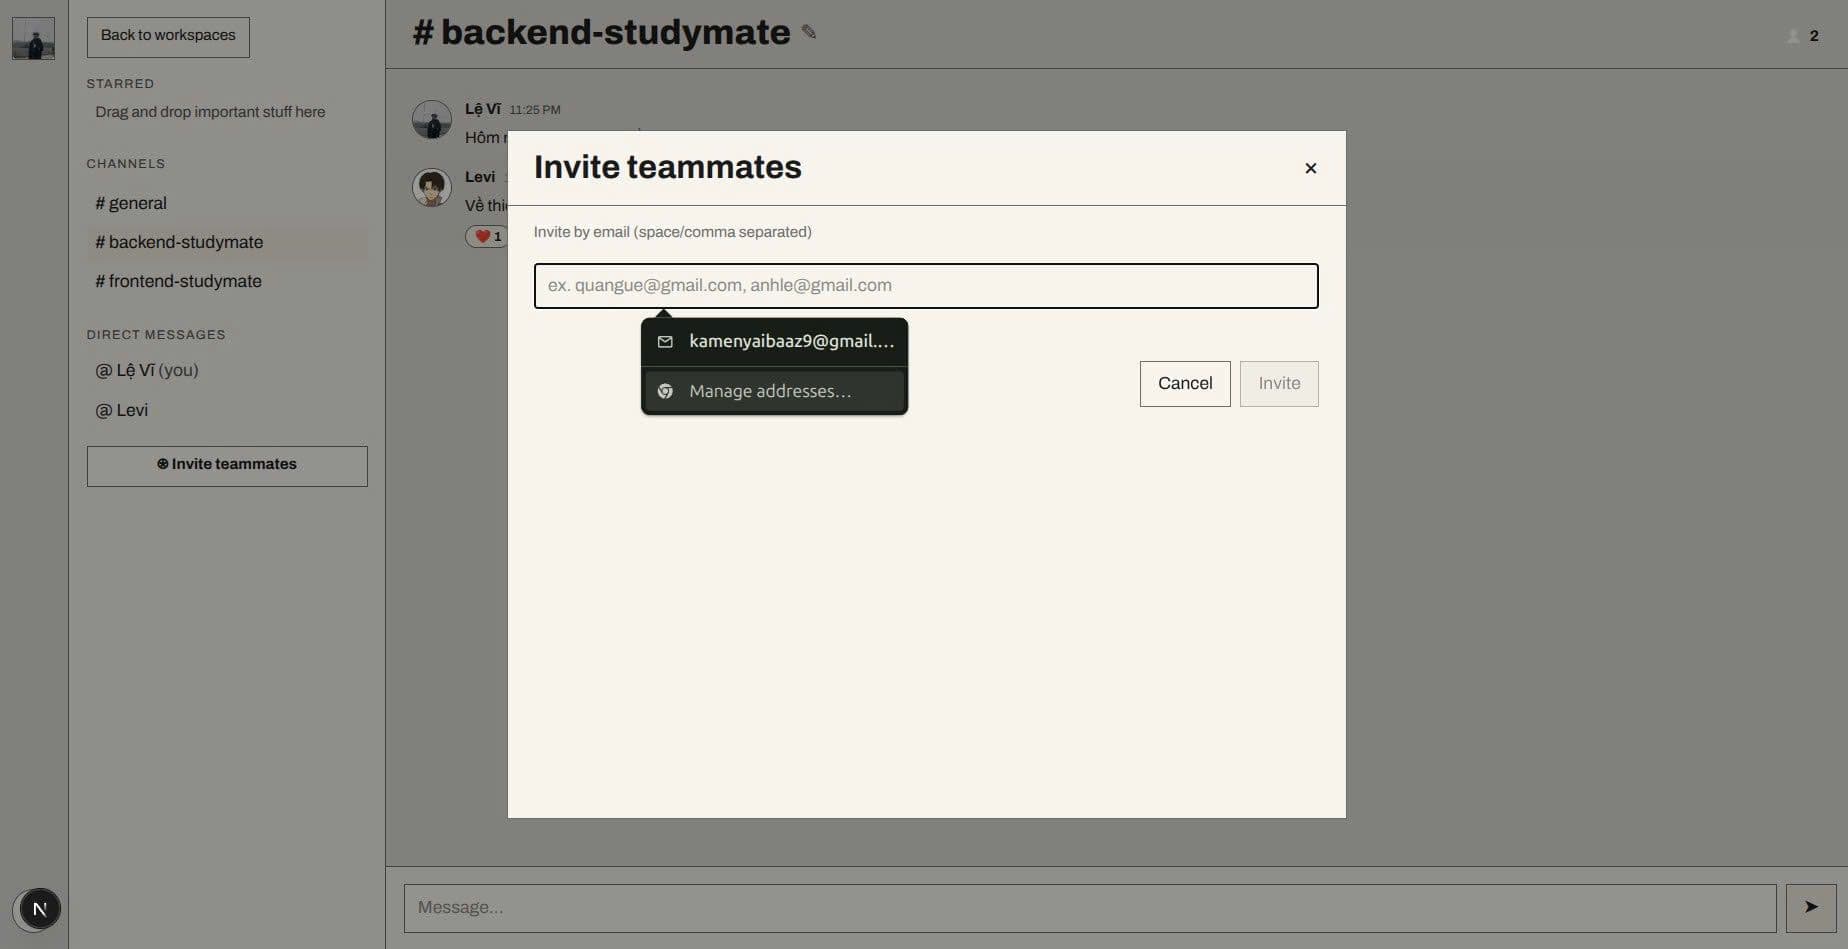Screen dimensions: 1848x949
Task: Click Levi's message avatar
Action: click(432, 187)
